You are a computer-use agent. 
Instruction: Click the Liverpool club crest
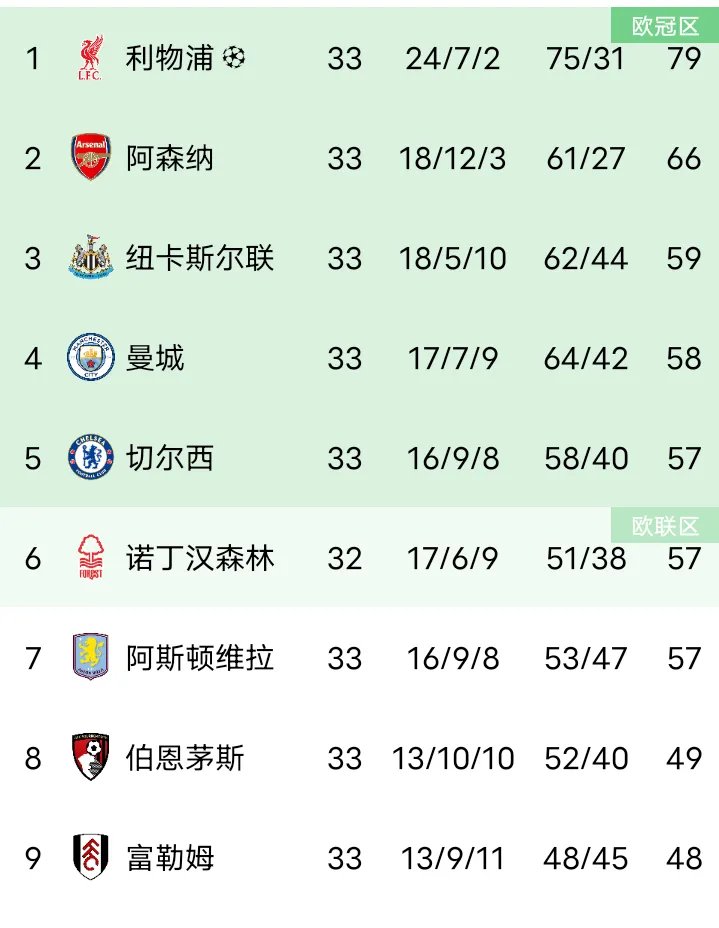(x=91, y=57)
